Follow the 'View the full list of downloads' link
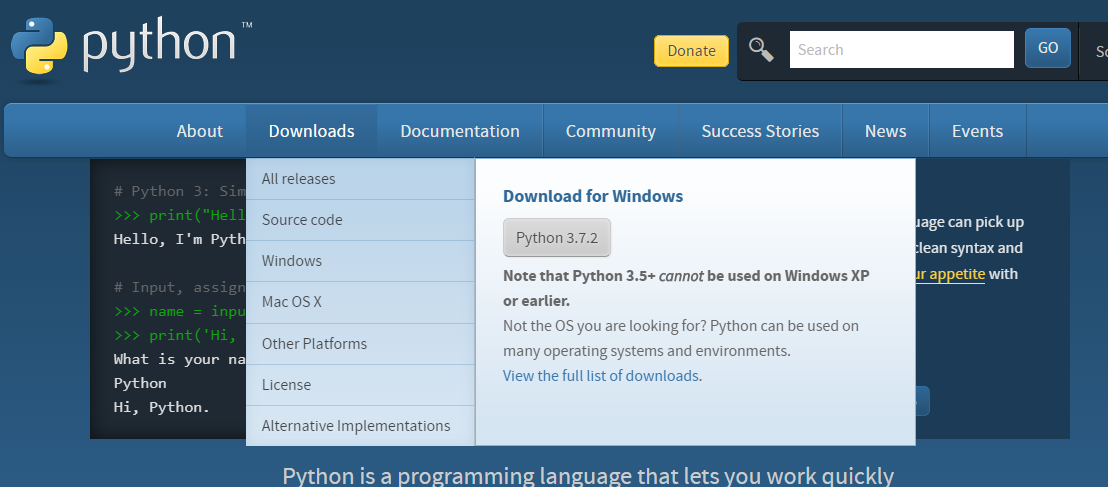 (x=600, y=376)
